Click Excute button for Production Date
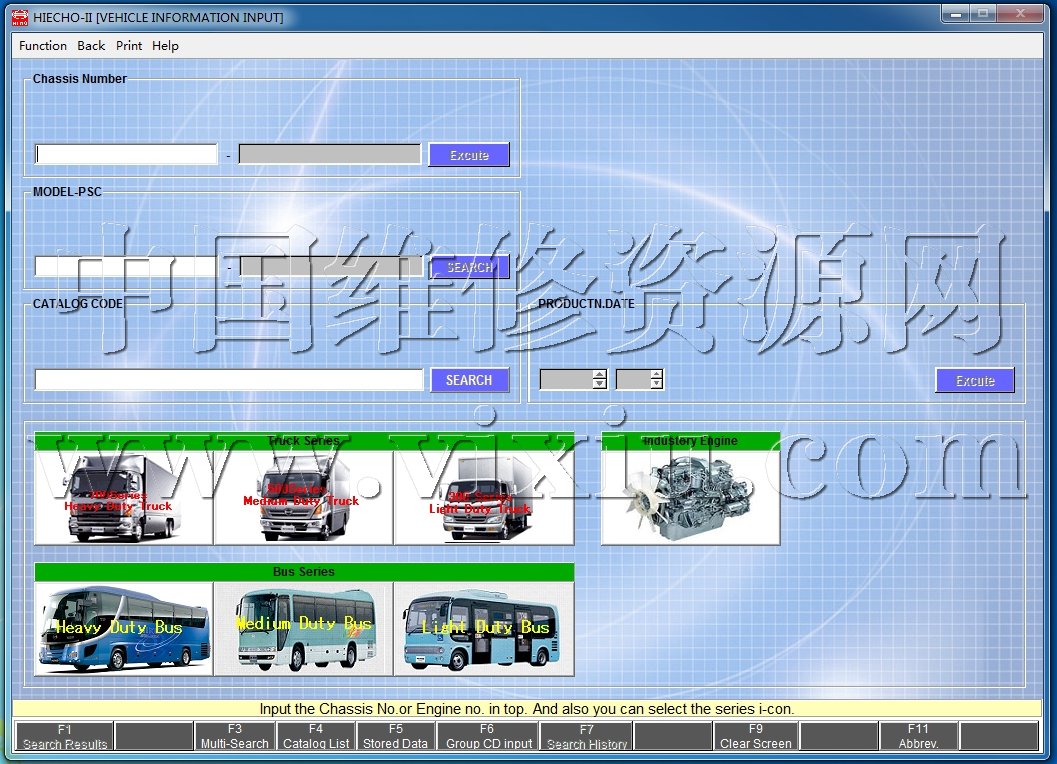1057x764 pixels. pos(974,381)
